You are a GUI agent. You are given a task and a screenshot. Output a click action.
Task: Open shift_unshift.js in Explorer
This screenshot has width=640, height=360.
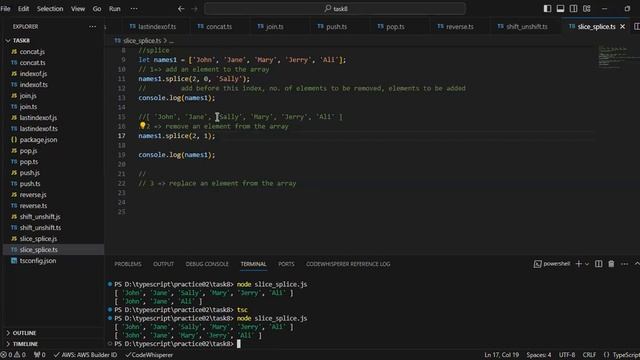(x=40, y=217)
